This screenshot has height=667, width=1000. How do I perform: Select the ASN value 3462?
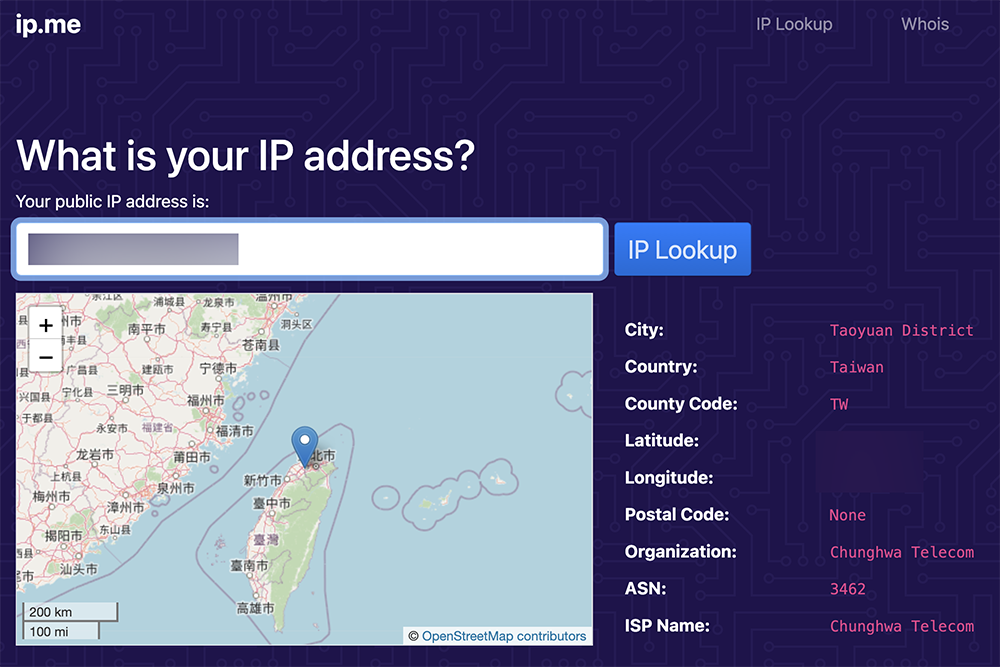(848, 589)
